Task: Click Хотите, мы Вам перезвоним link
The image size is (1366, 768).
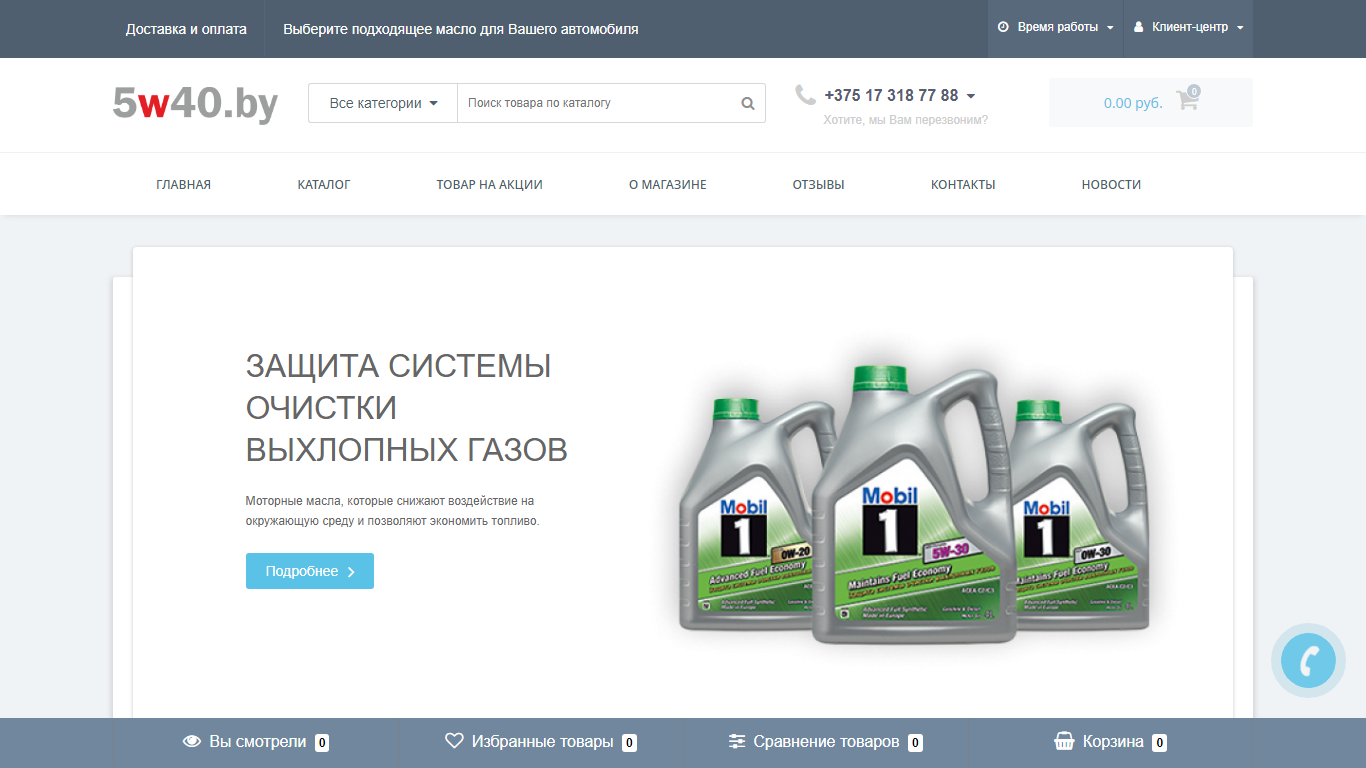Action: coord(906,120)
